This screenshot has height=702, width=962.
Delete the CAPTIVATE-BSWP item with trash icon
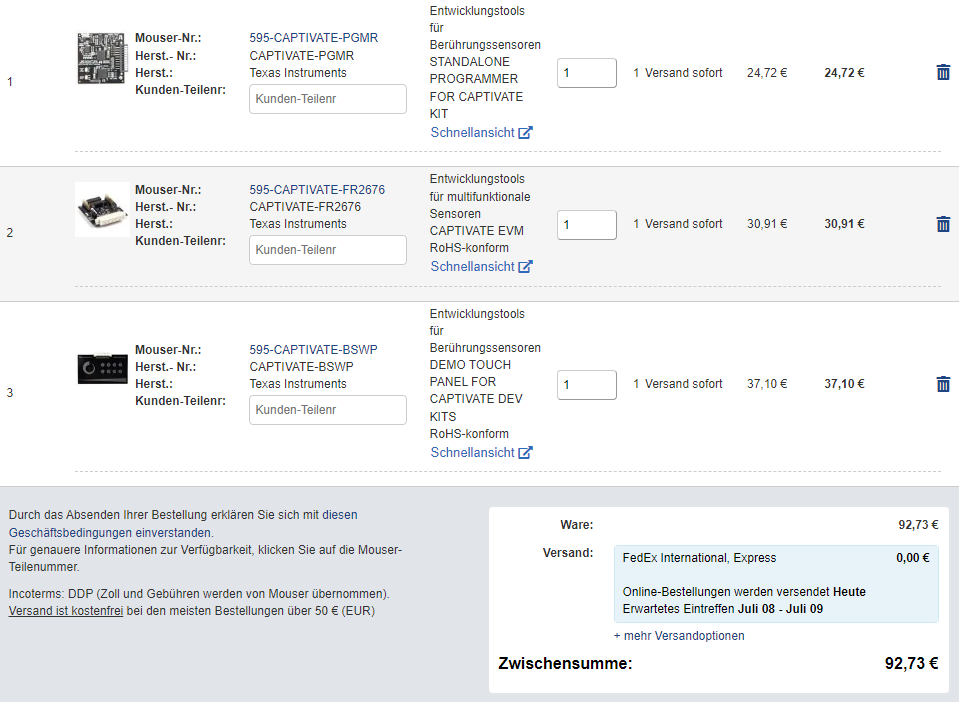coord(943,384)
